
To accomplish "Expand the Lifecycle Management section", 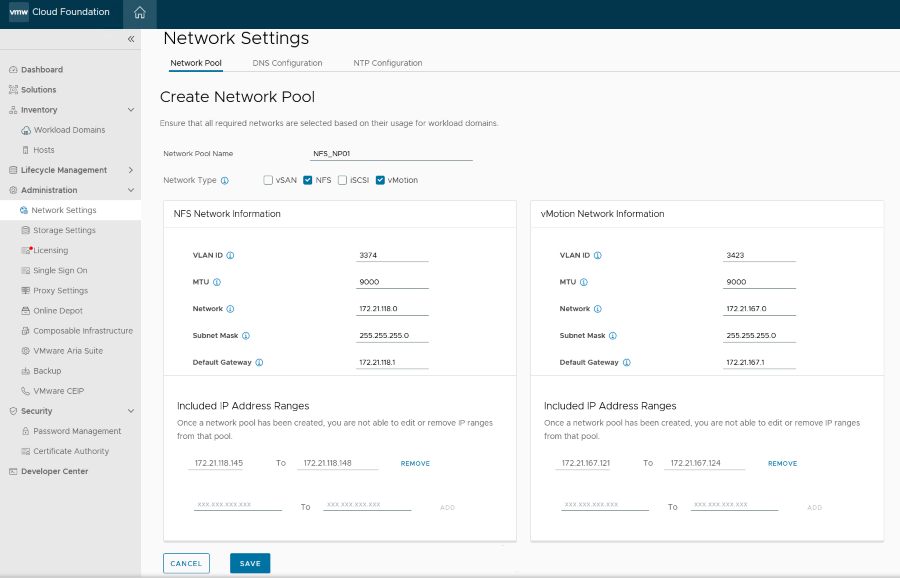I will coord(131,170).
